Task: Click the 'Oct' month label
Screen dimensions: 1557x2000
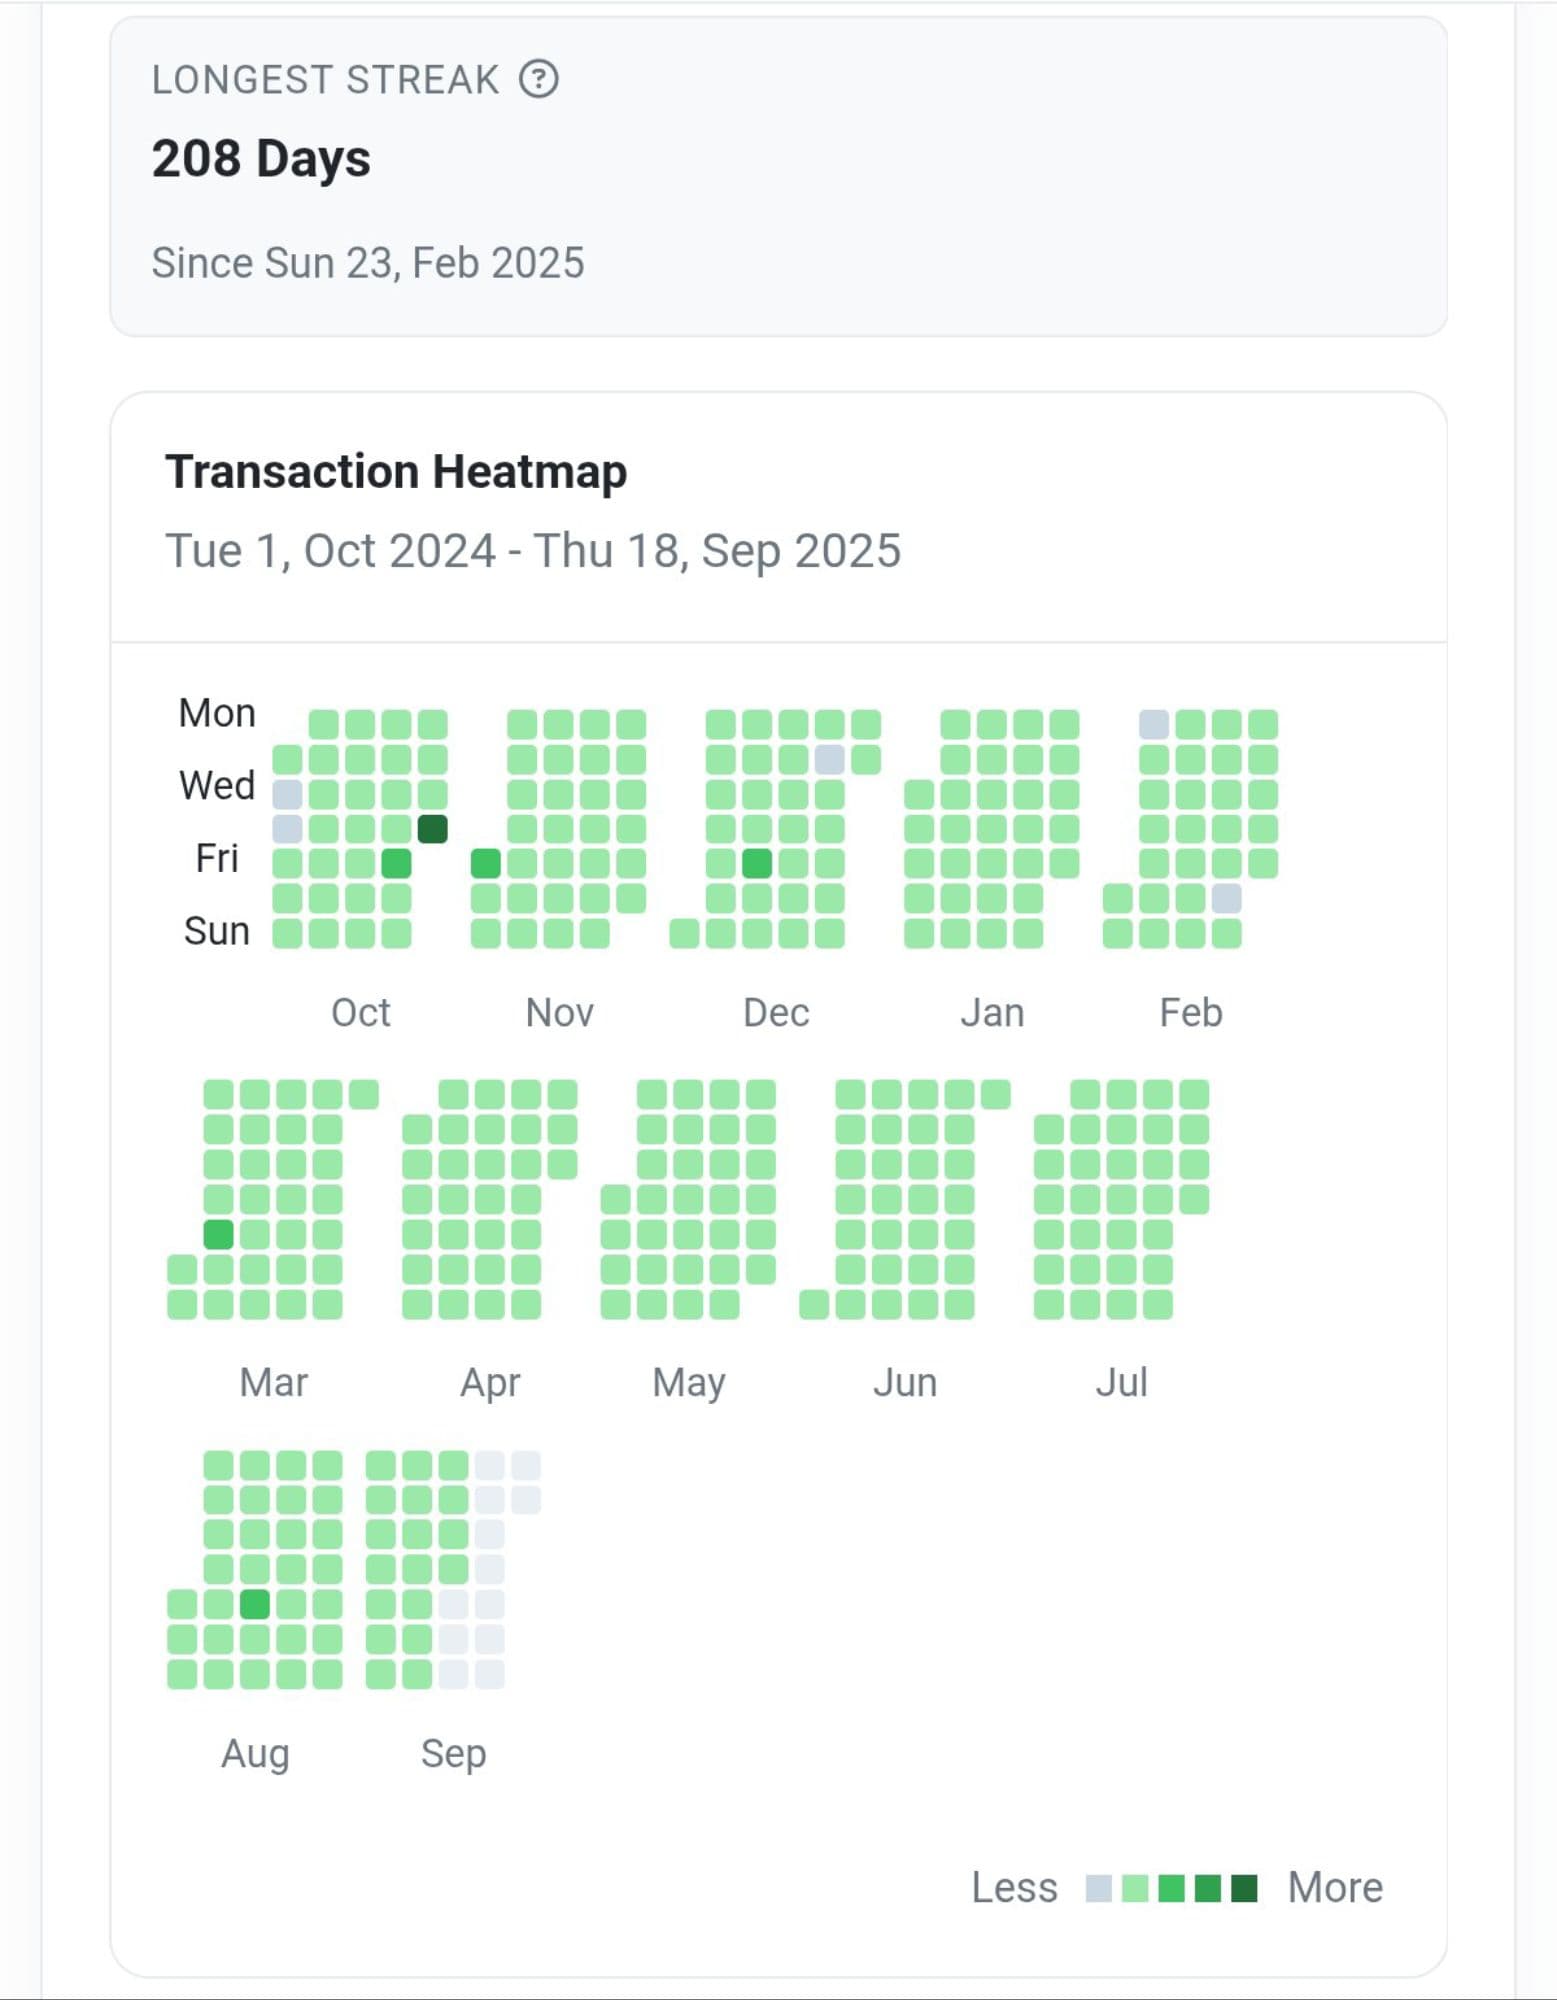Action: click(360, 1013)
